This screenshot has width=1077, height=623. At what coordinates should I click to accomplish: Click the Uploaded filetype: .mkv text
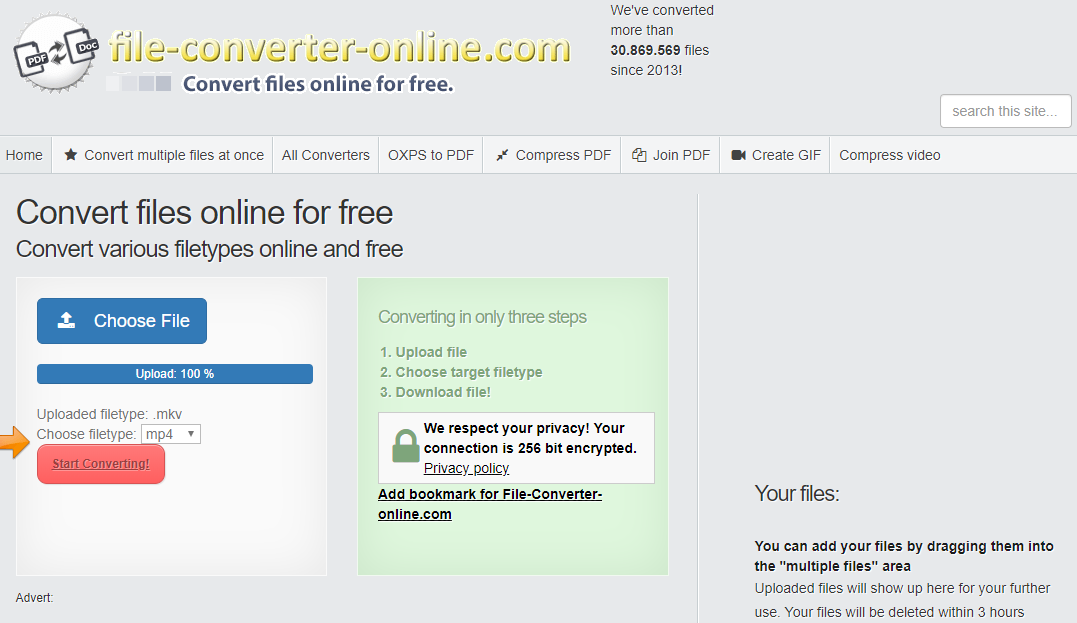point(109,414)
